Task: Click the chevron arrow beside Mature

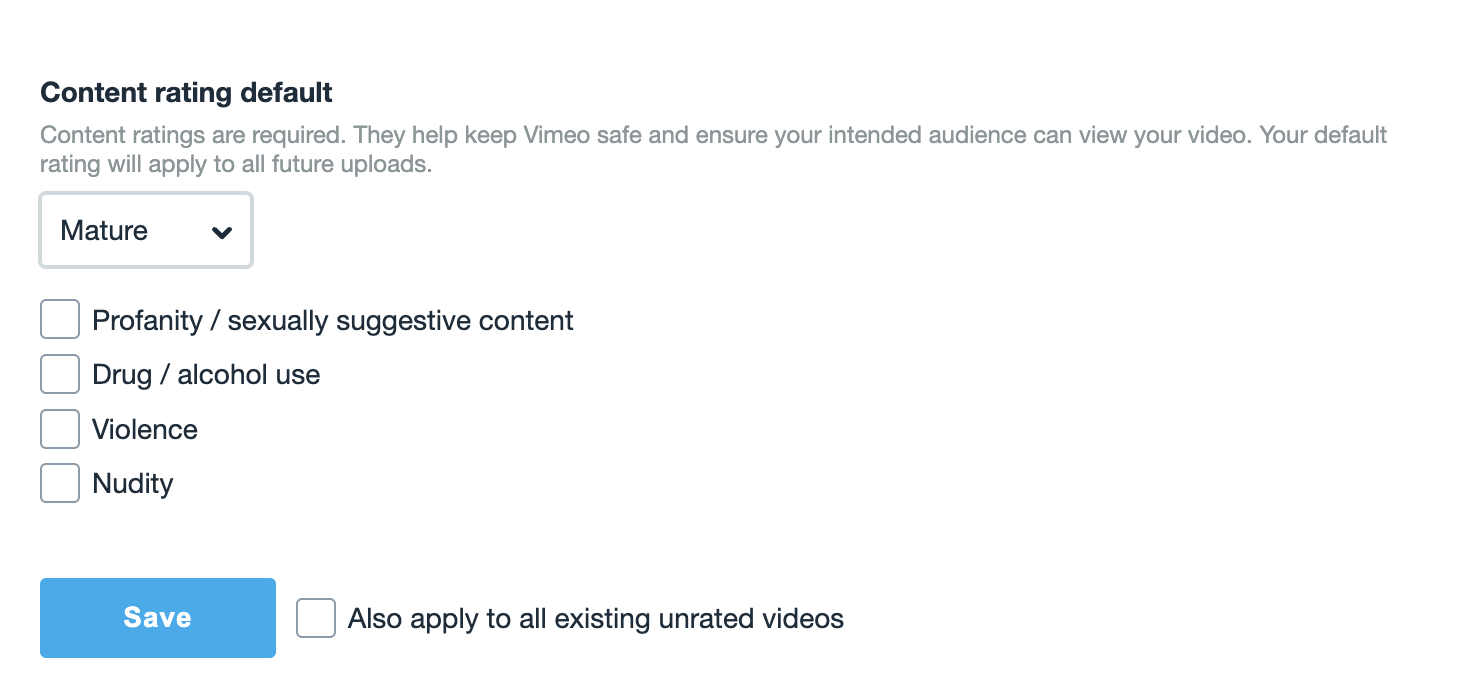Action: [222, 232]
